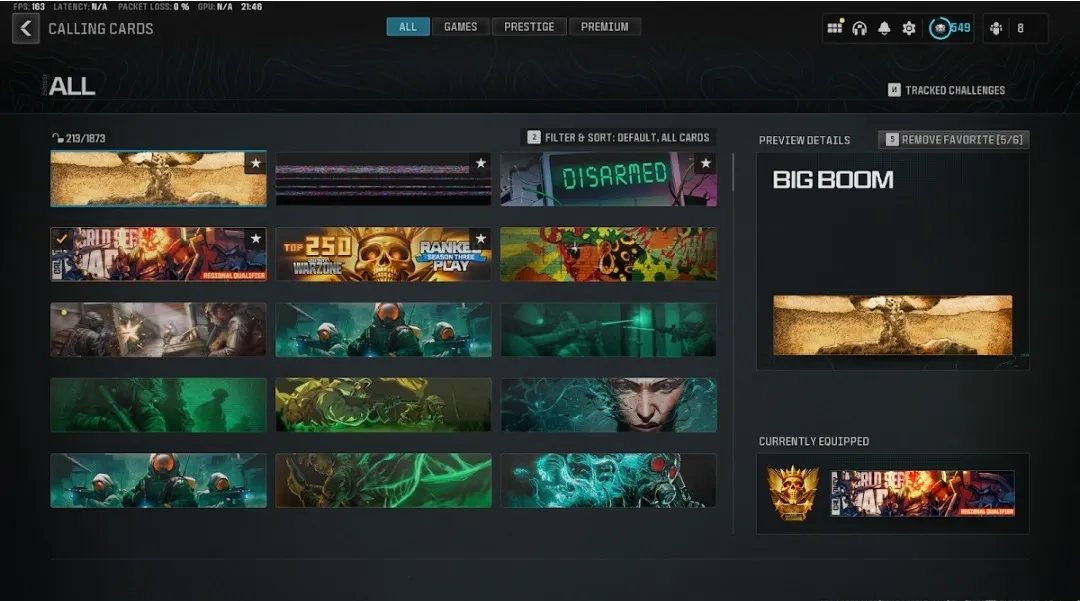This screenshot has height=601, width=1080.
Task: Click the BIG BOOM title text
Action: [833, 180]
